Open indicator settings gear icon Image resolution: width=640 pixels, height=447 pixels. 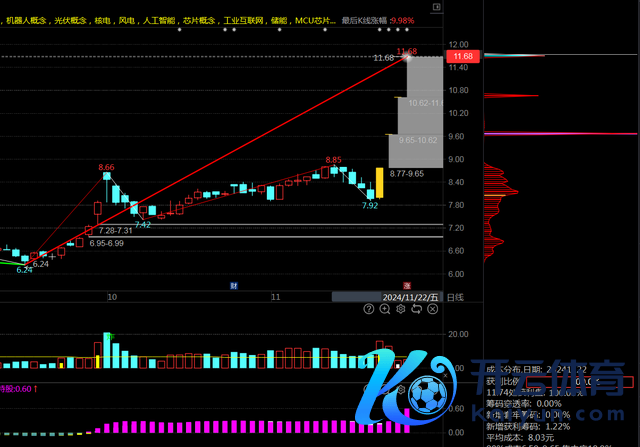click(x=400, y=309)
